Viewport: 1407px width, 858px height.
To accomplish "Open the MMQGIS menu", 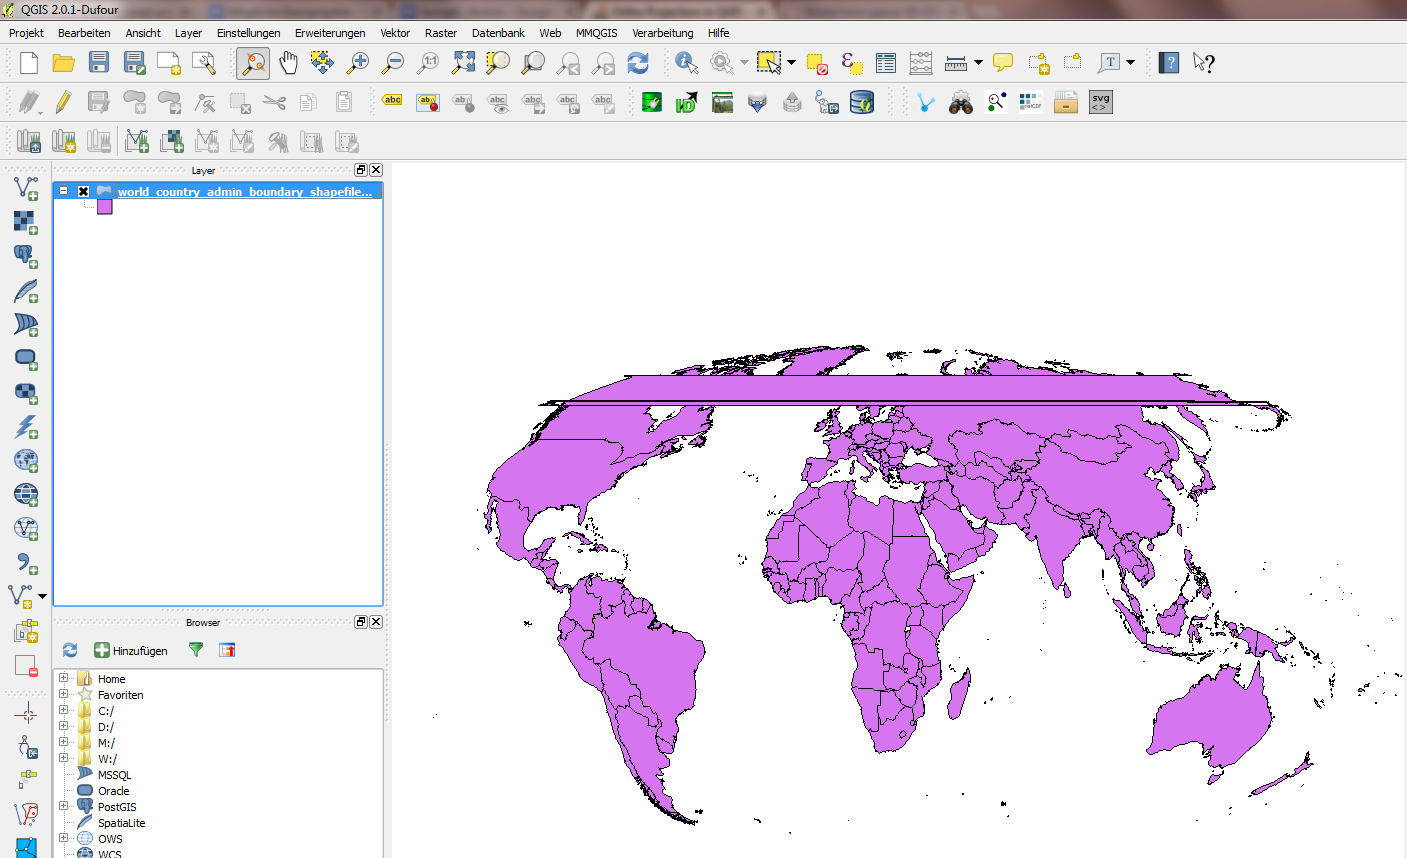I will pyautogui.click(x=596, y=33).
